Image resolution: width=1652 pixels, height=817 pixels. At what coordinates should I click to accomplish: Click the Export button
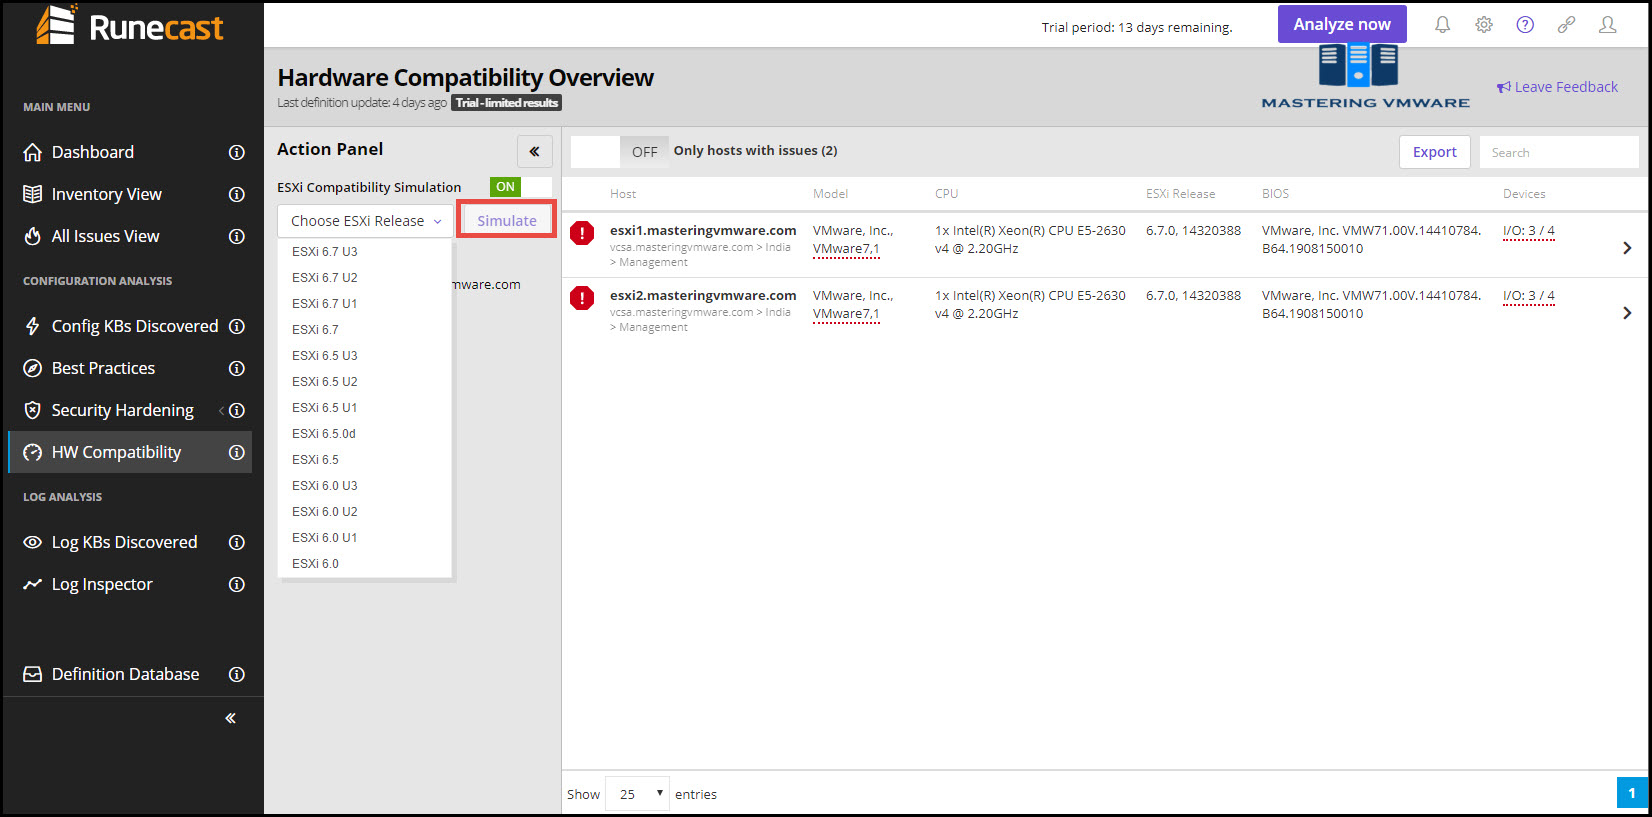click(x=1434, y=152)
